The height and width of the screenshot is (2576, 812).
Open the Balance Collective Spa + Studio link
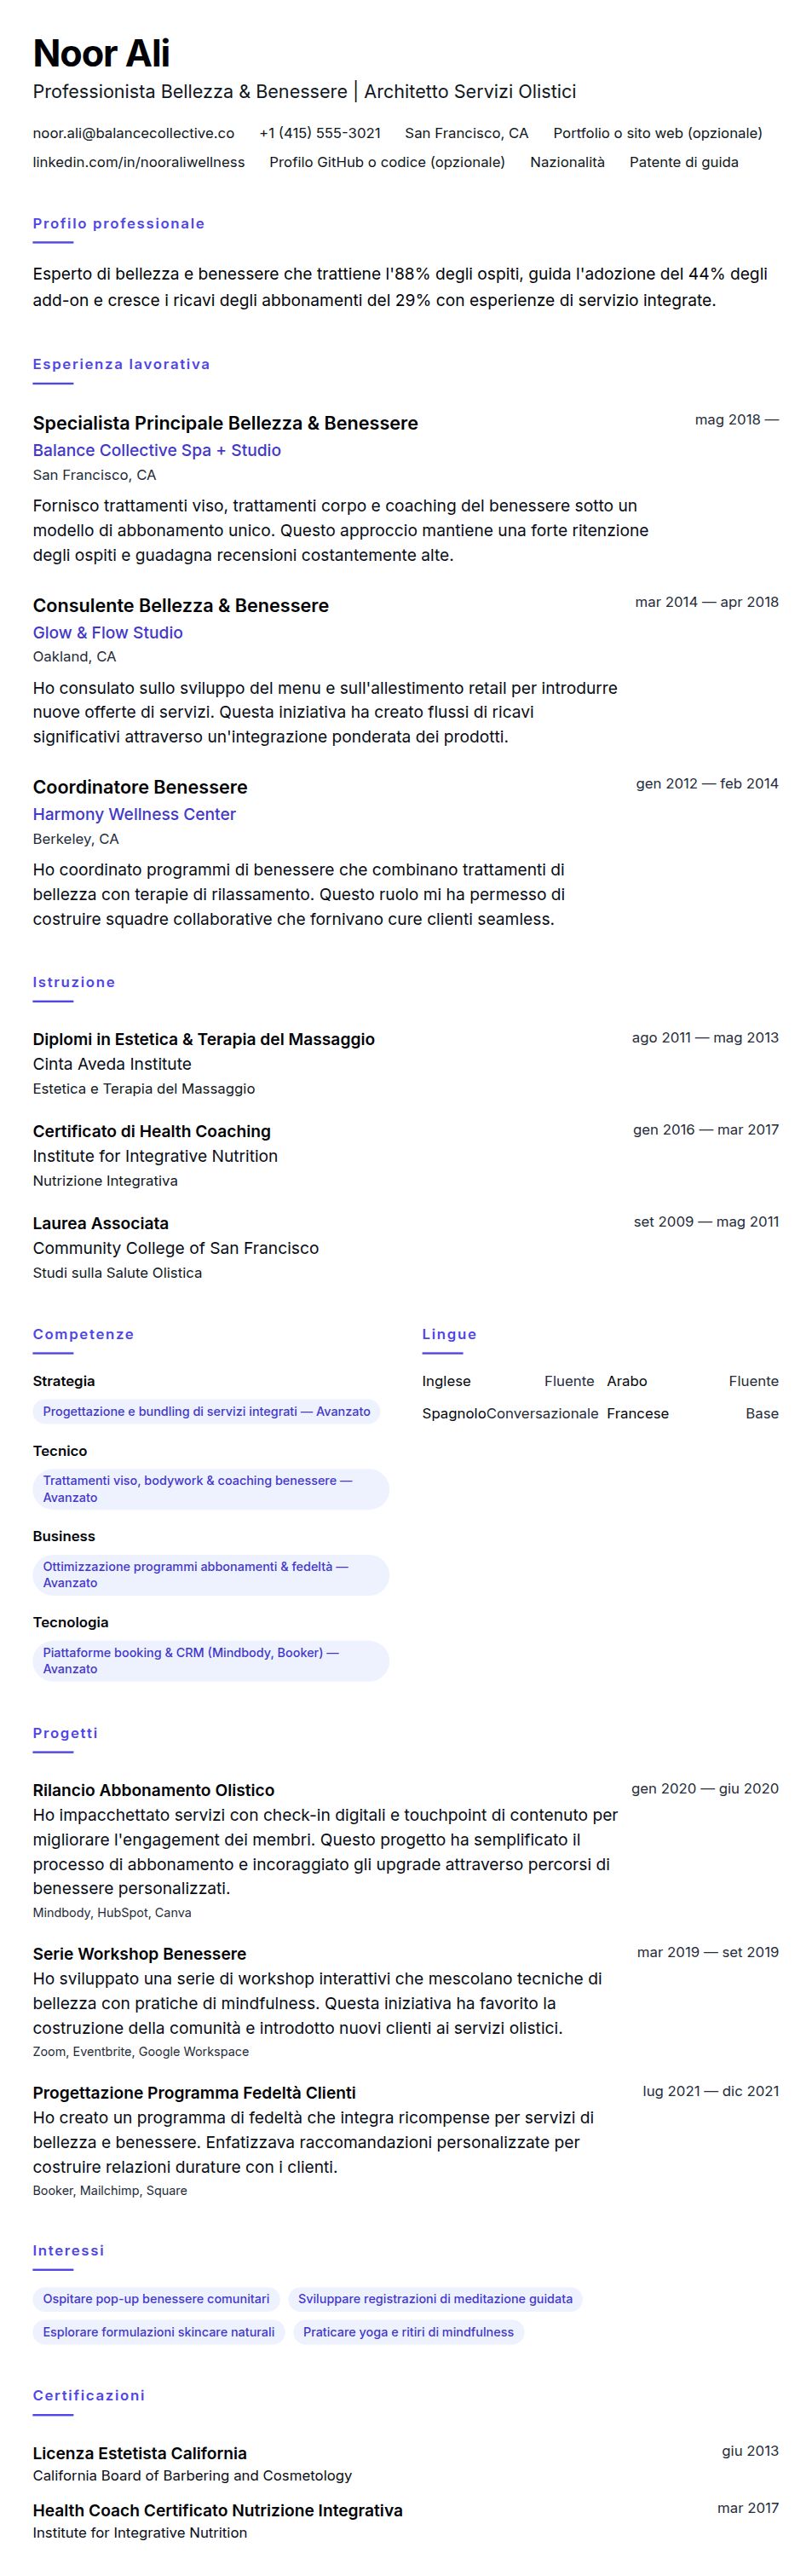pos(157,450)
